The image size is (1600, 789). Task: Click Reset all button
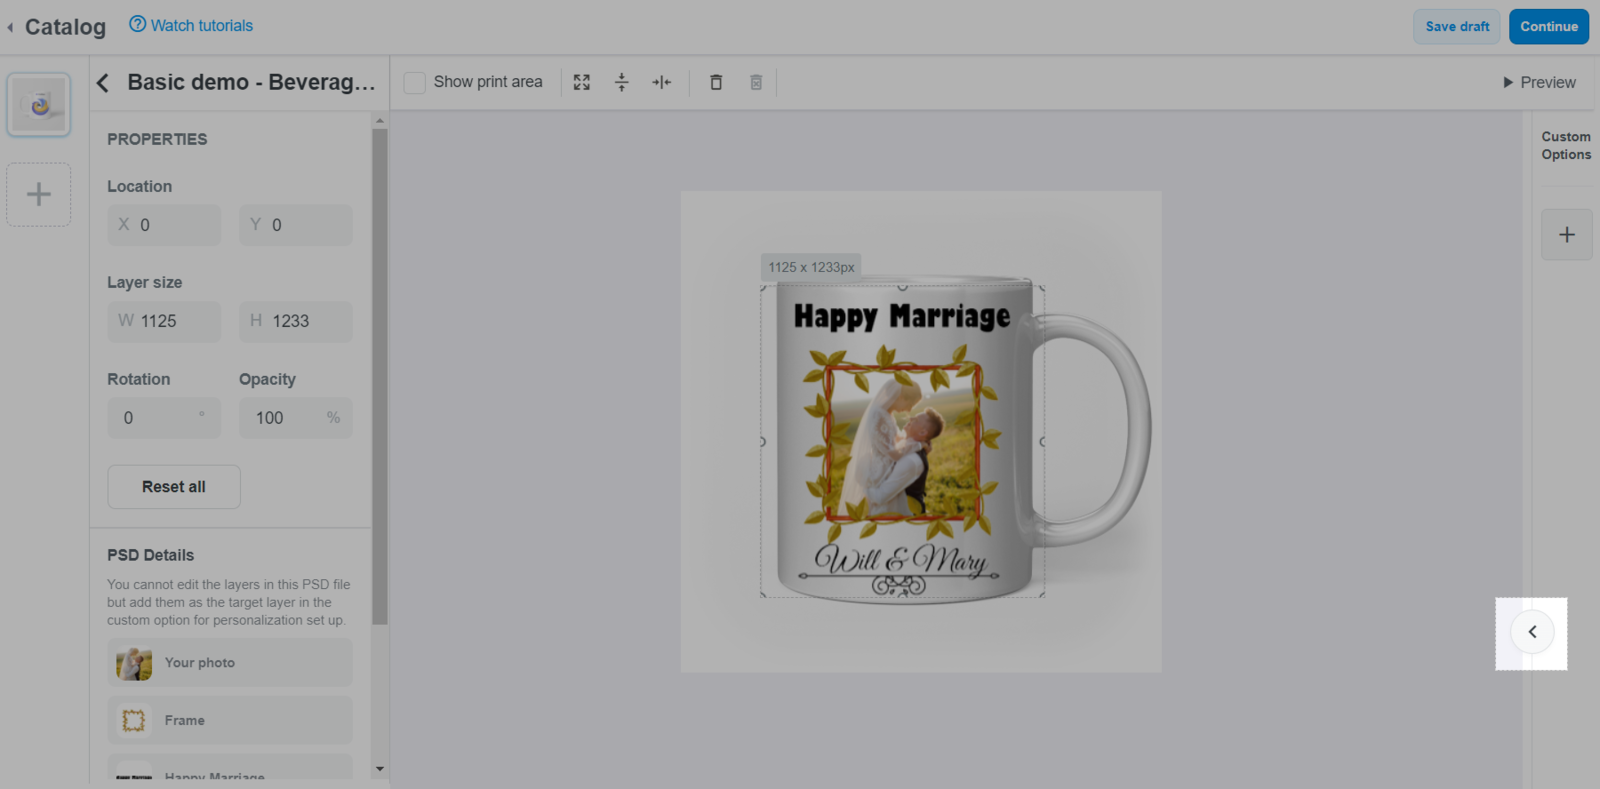coord(174,487)
